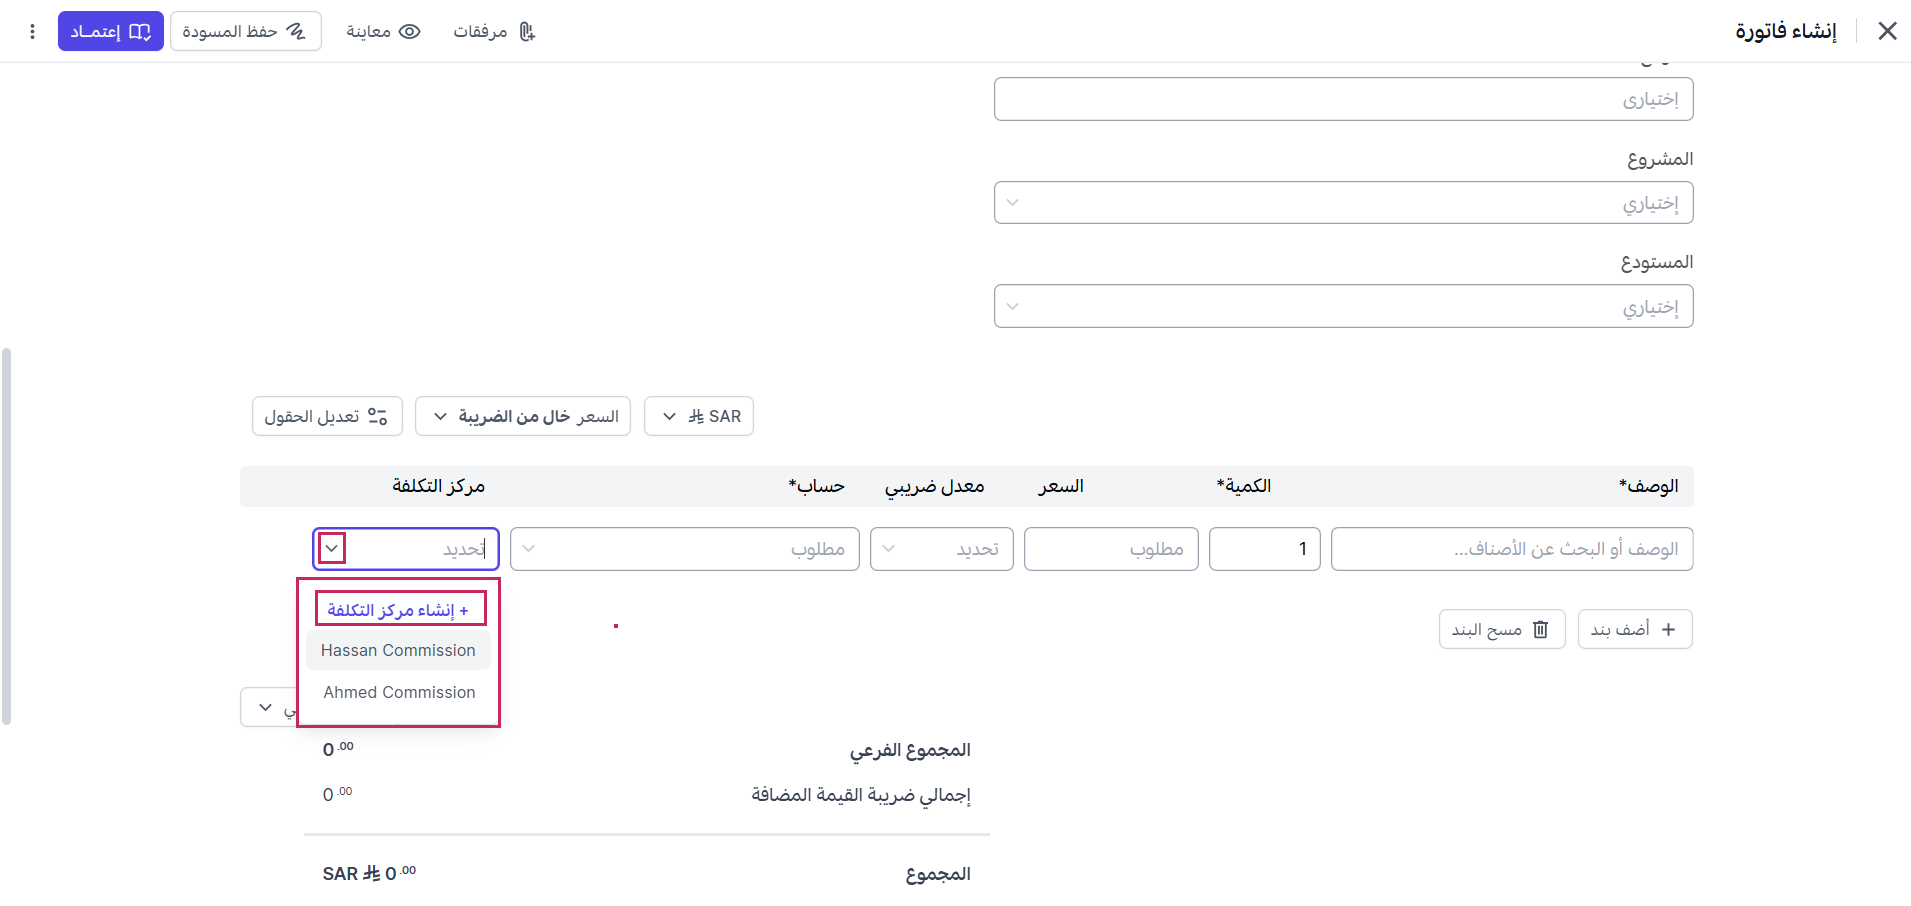This screenshot has width=1911, height=906.
Task: Click the price input field
Action: [x=1111, y=549]
